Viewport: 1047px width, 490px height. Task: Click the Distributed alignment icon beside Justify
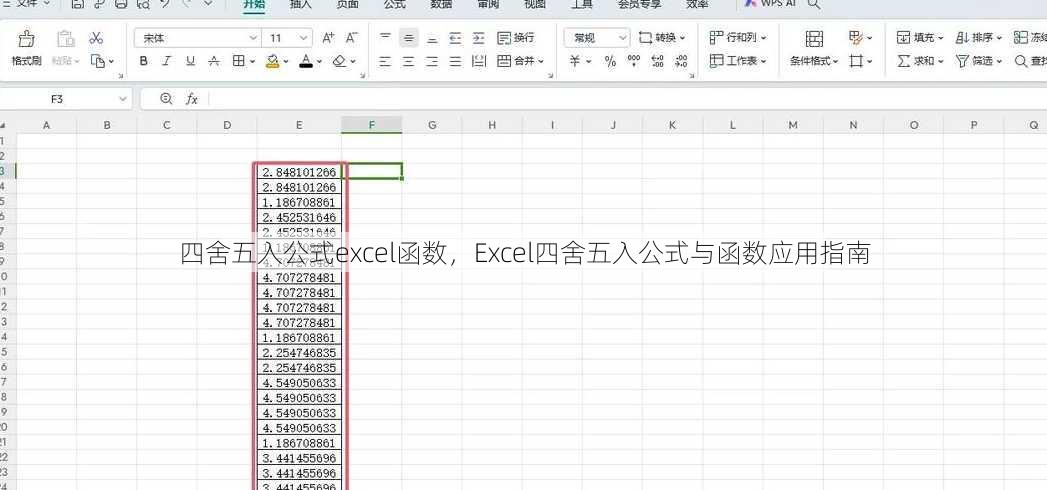[x=479, y=61]
